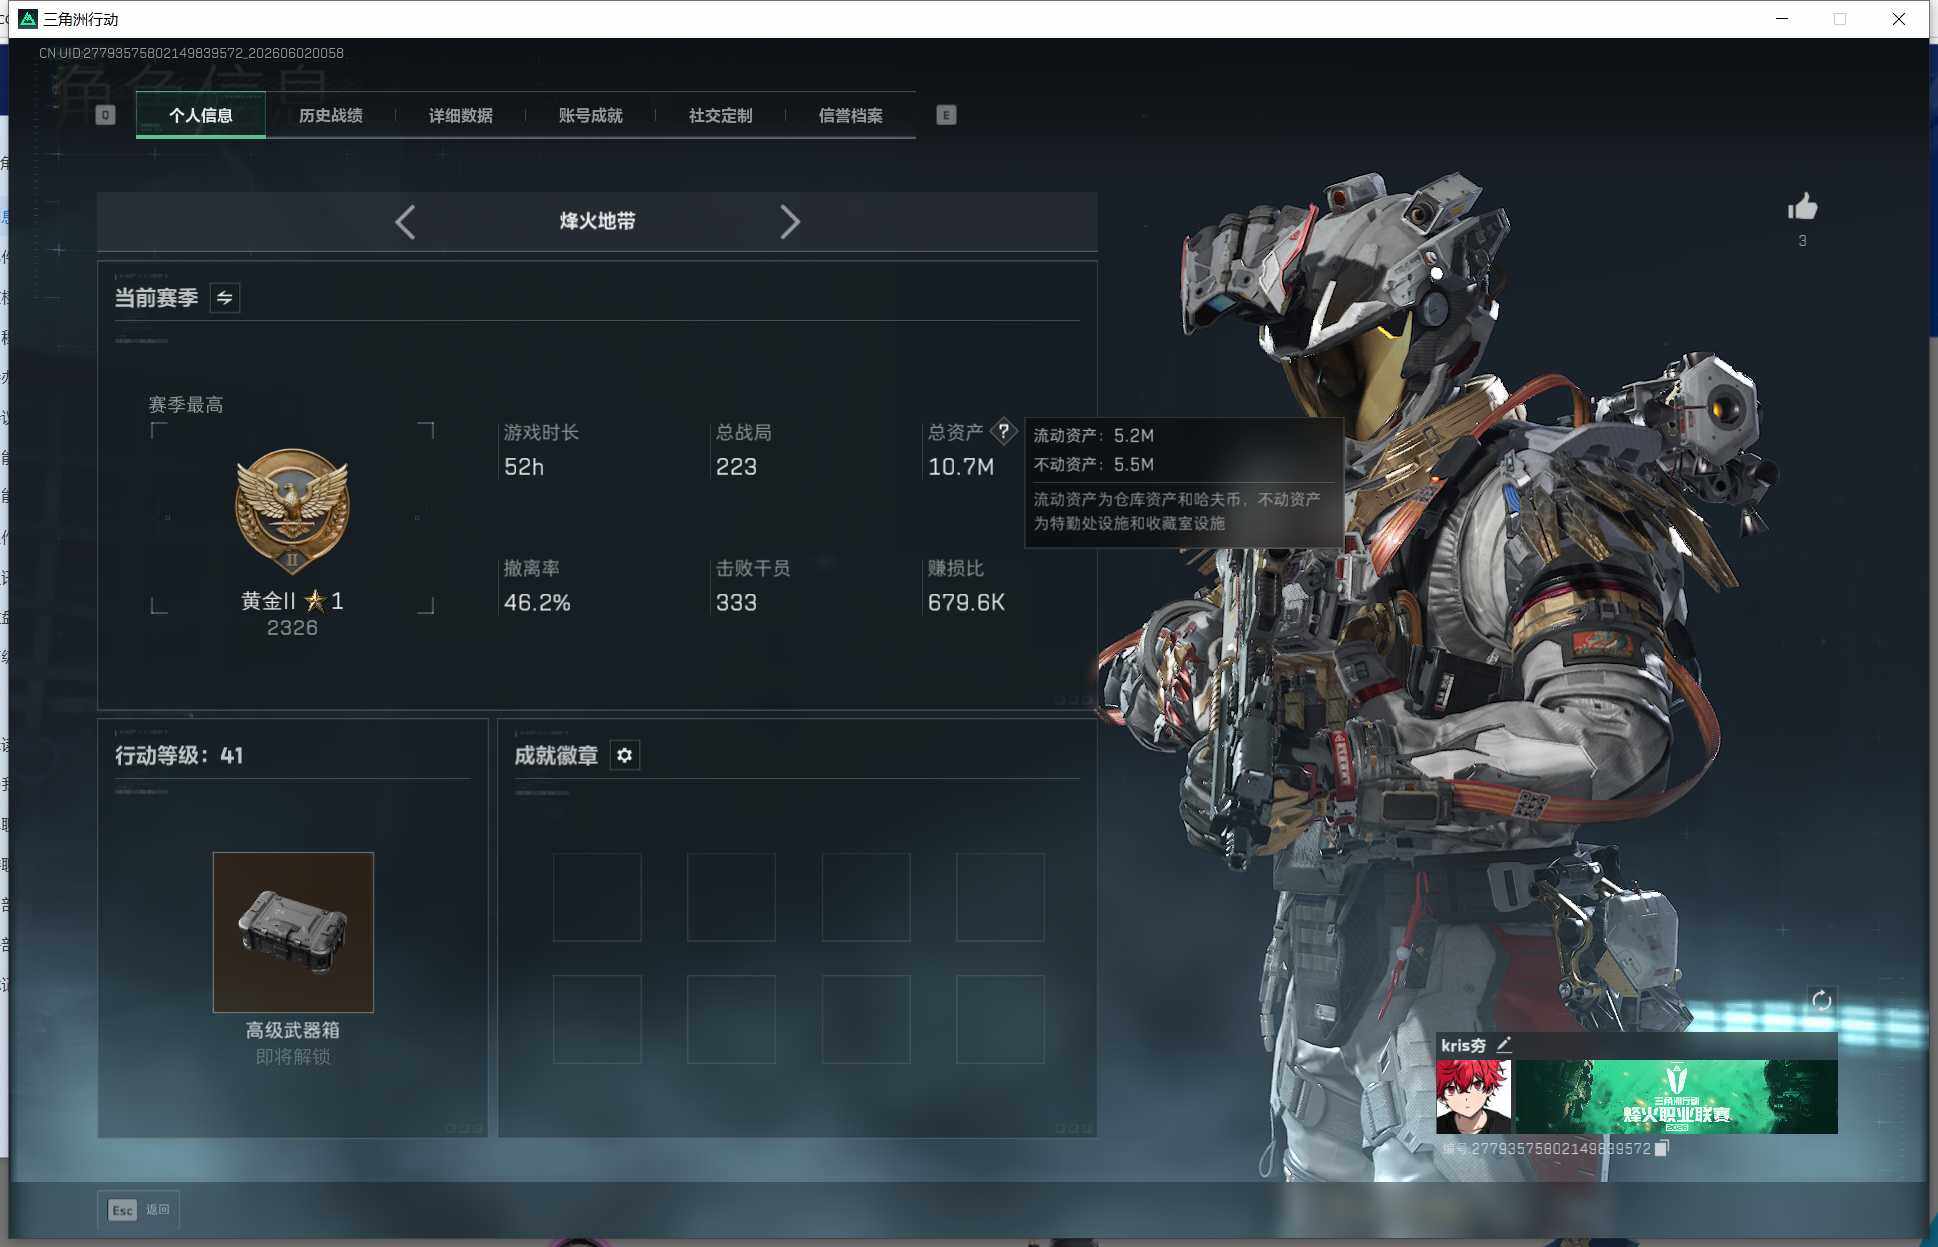Click the 烽火地带 mode title
Screen dimensions: 1938x1247
pos(598,221)
